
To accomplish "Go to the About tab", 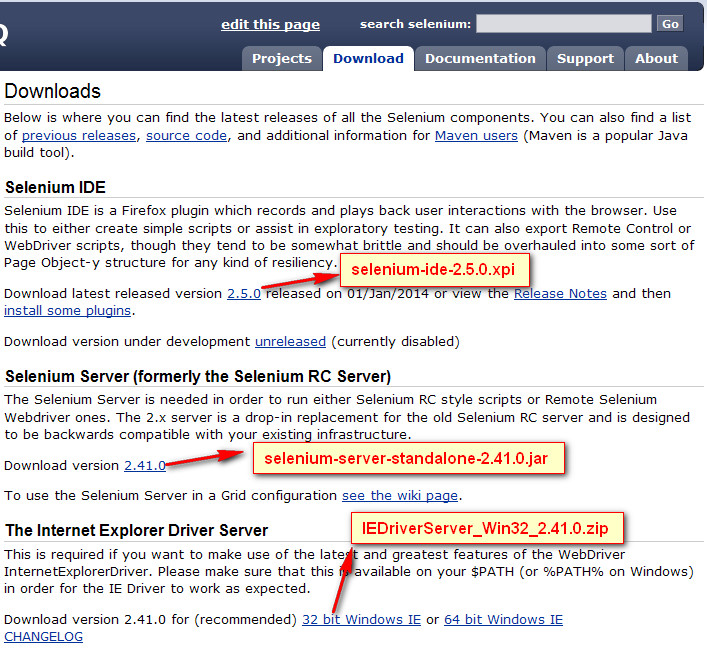I will [656, 59].
